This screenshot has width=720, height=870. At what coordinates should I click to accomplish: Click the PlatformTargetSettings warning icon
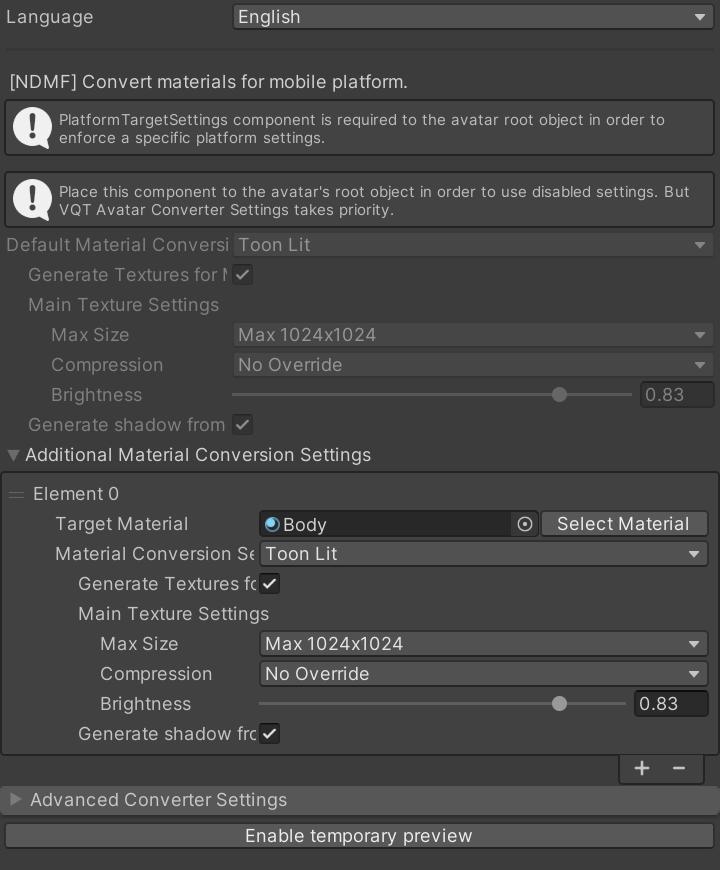tap(32, 128)
